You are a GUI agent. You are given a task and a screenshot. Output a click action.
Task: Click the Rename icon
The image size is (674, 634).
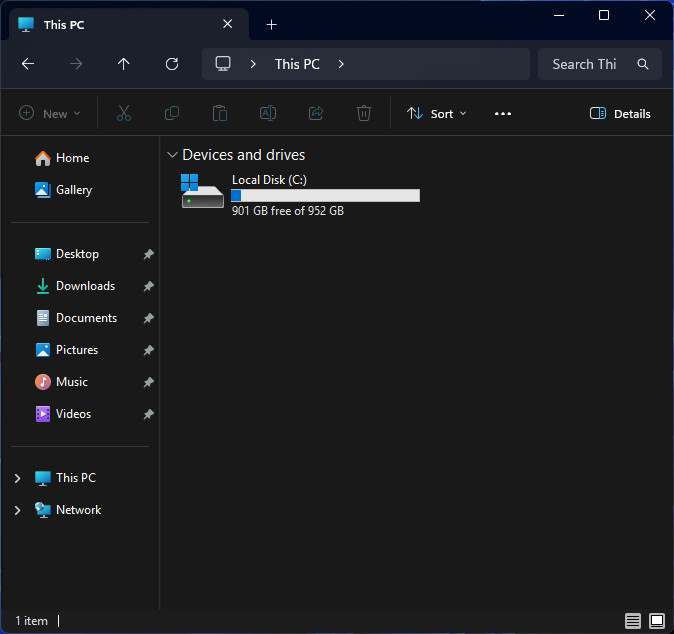point(268,113)
